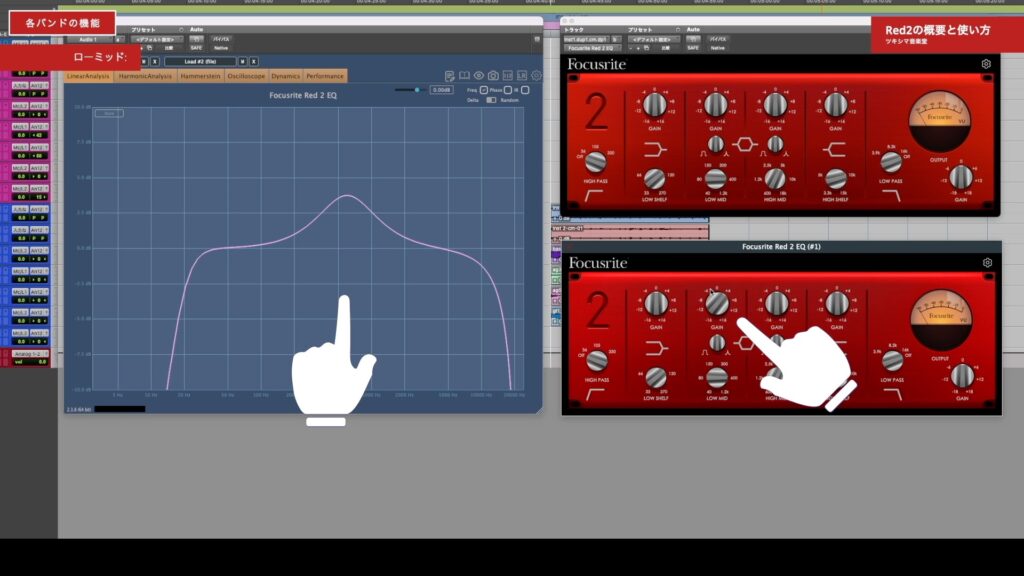
Task: Open the Audio 1 track selector
Action: point(88,39)
